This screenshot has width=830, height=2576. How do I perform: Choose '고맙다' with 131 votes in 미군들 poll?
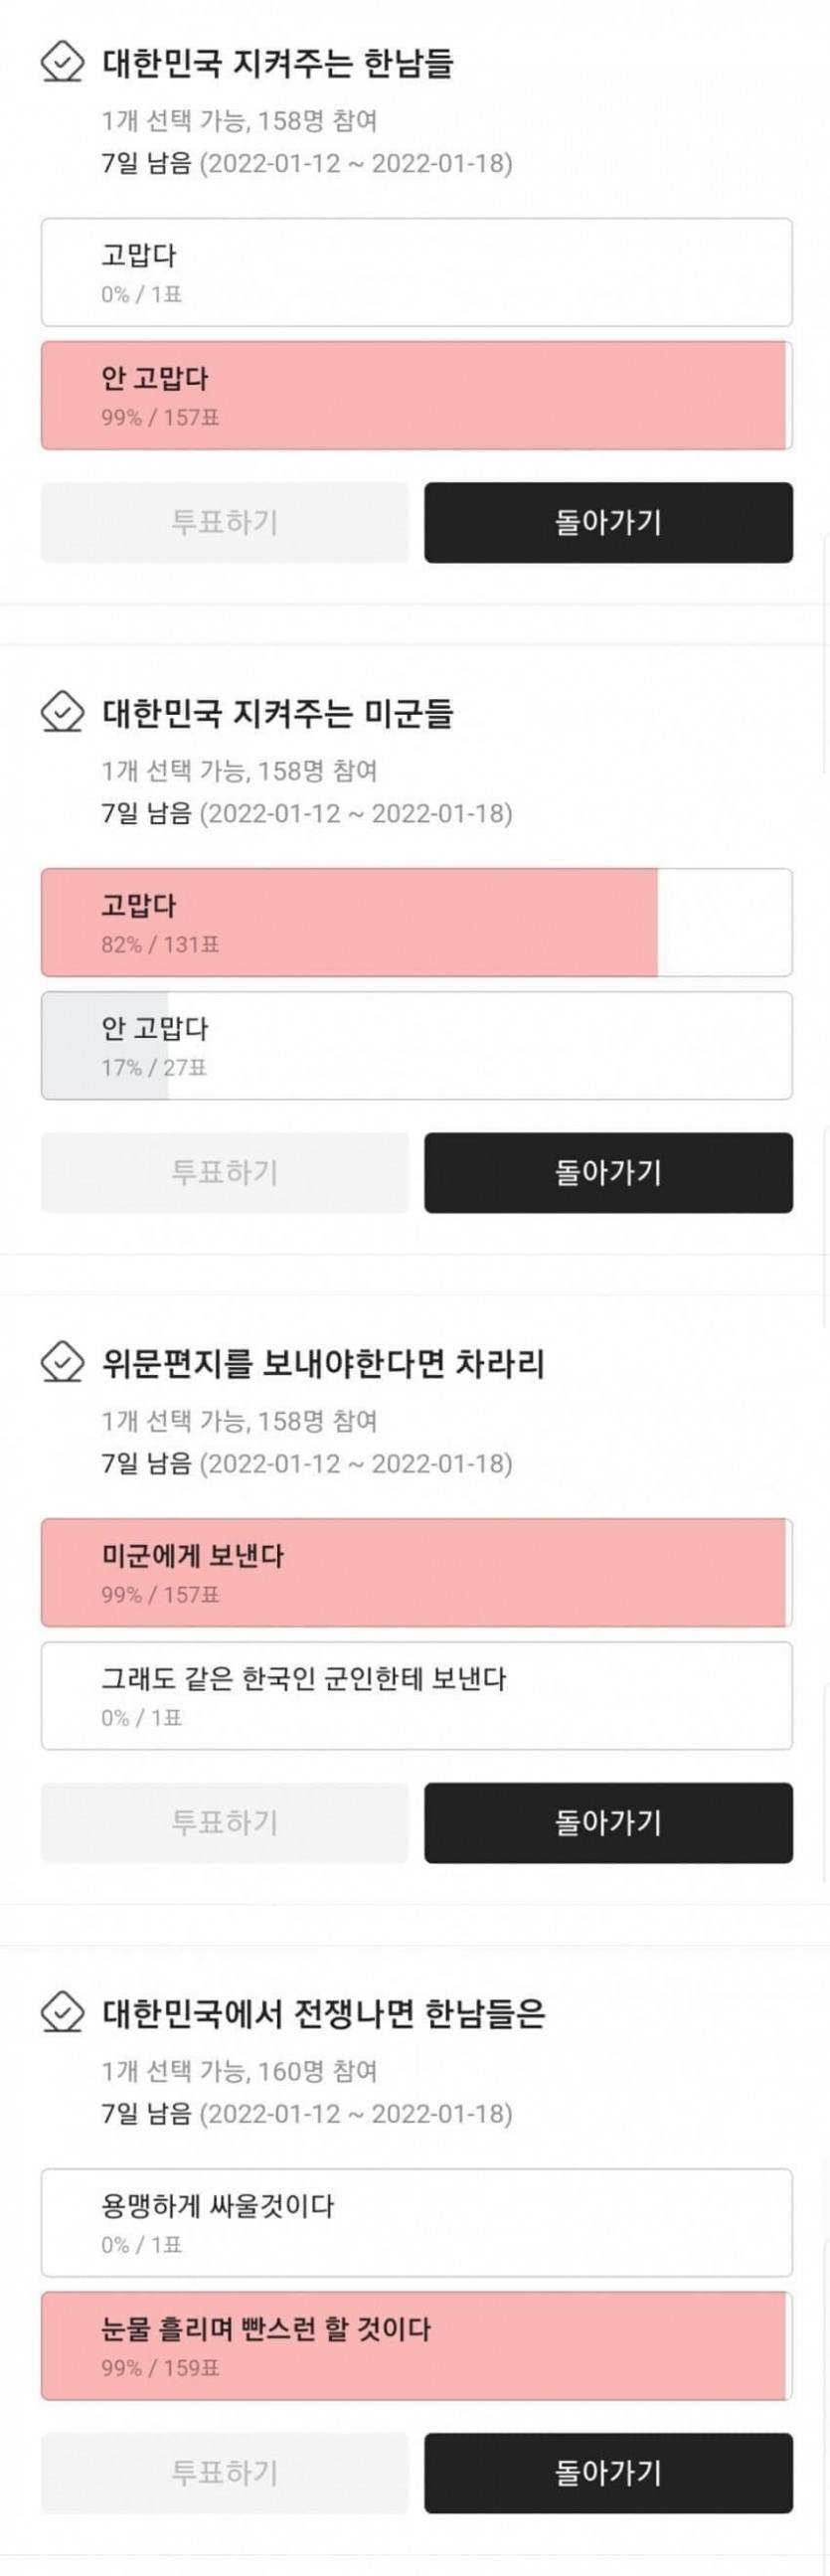tap(416, 922)
